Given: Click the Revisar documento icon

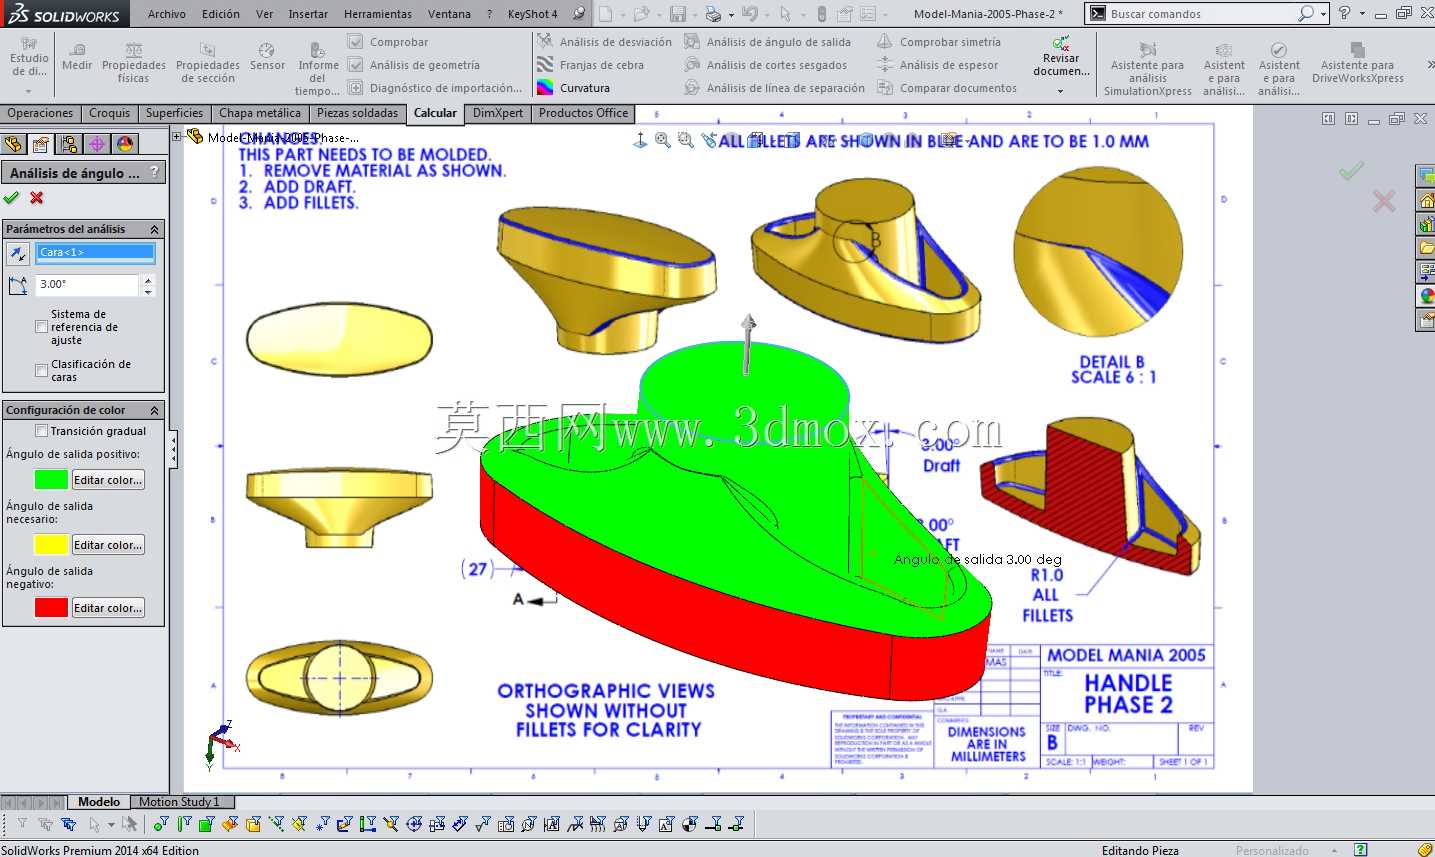Looking at the screenshot, I should [1061, 44].
